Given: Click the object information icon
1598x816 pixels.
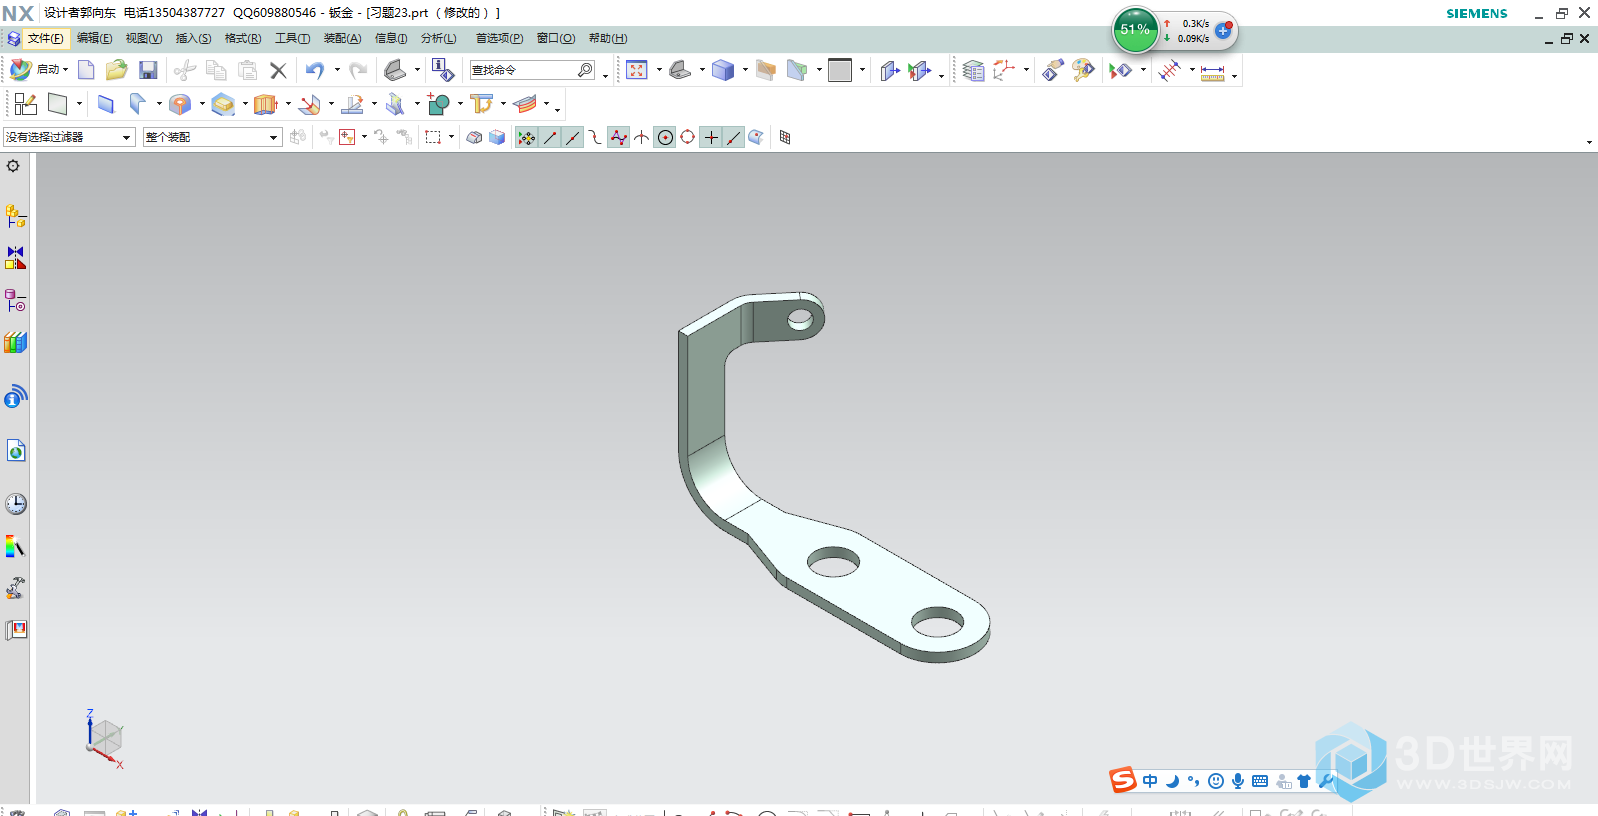Looking at the screenshot, I should (x=442, y=70).
